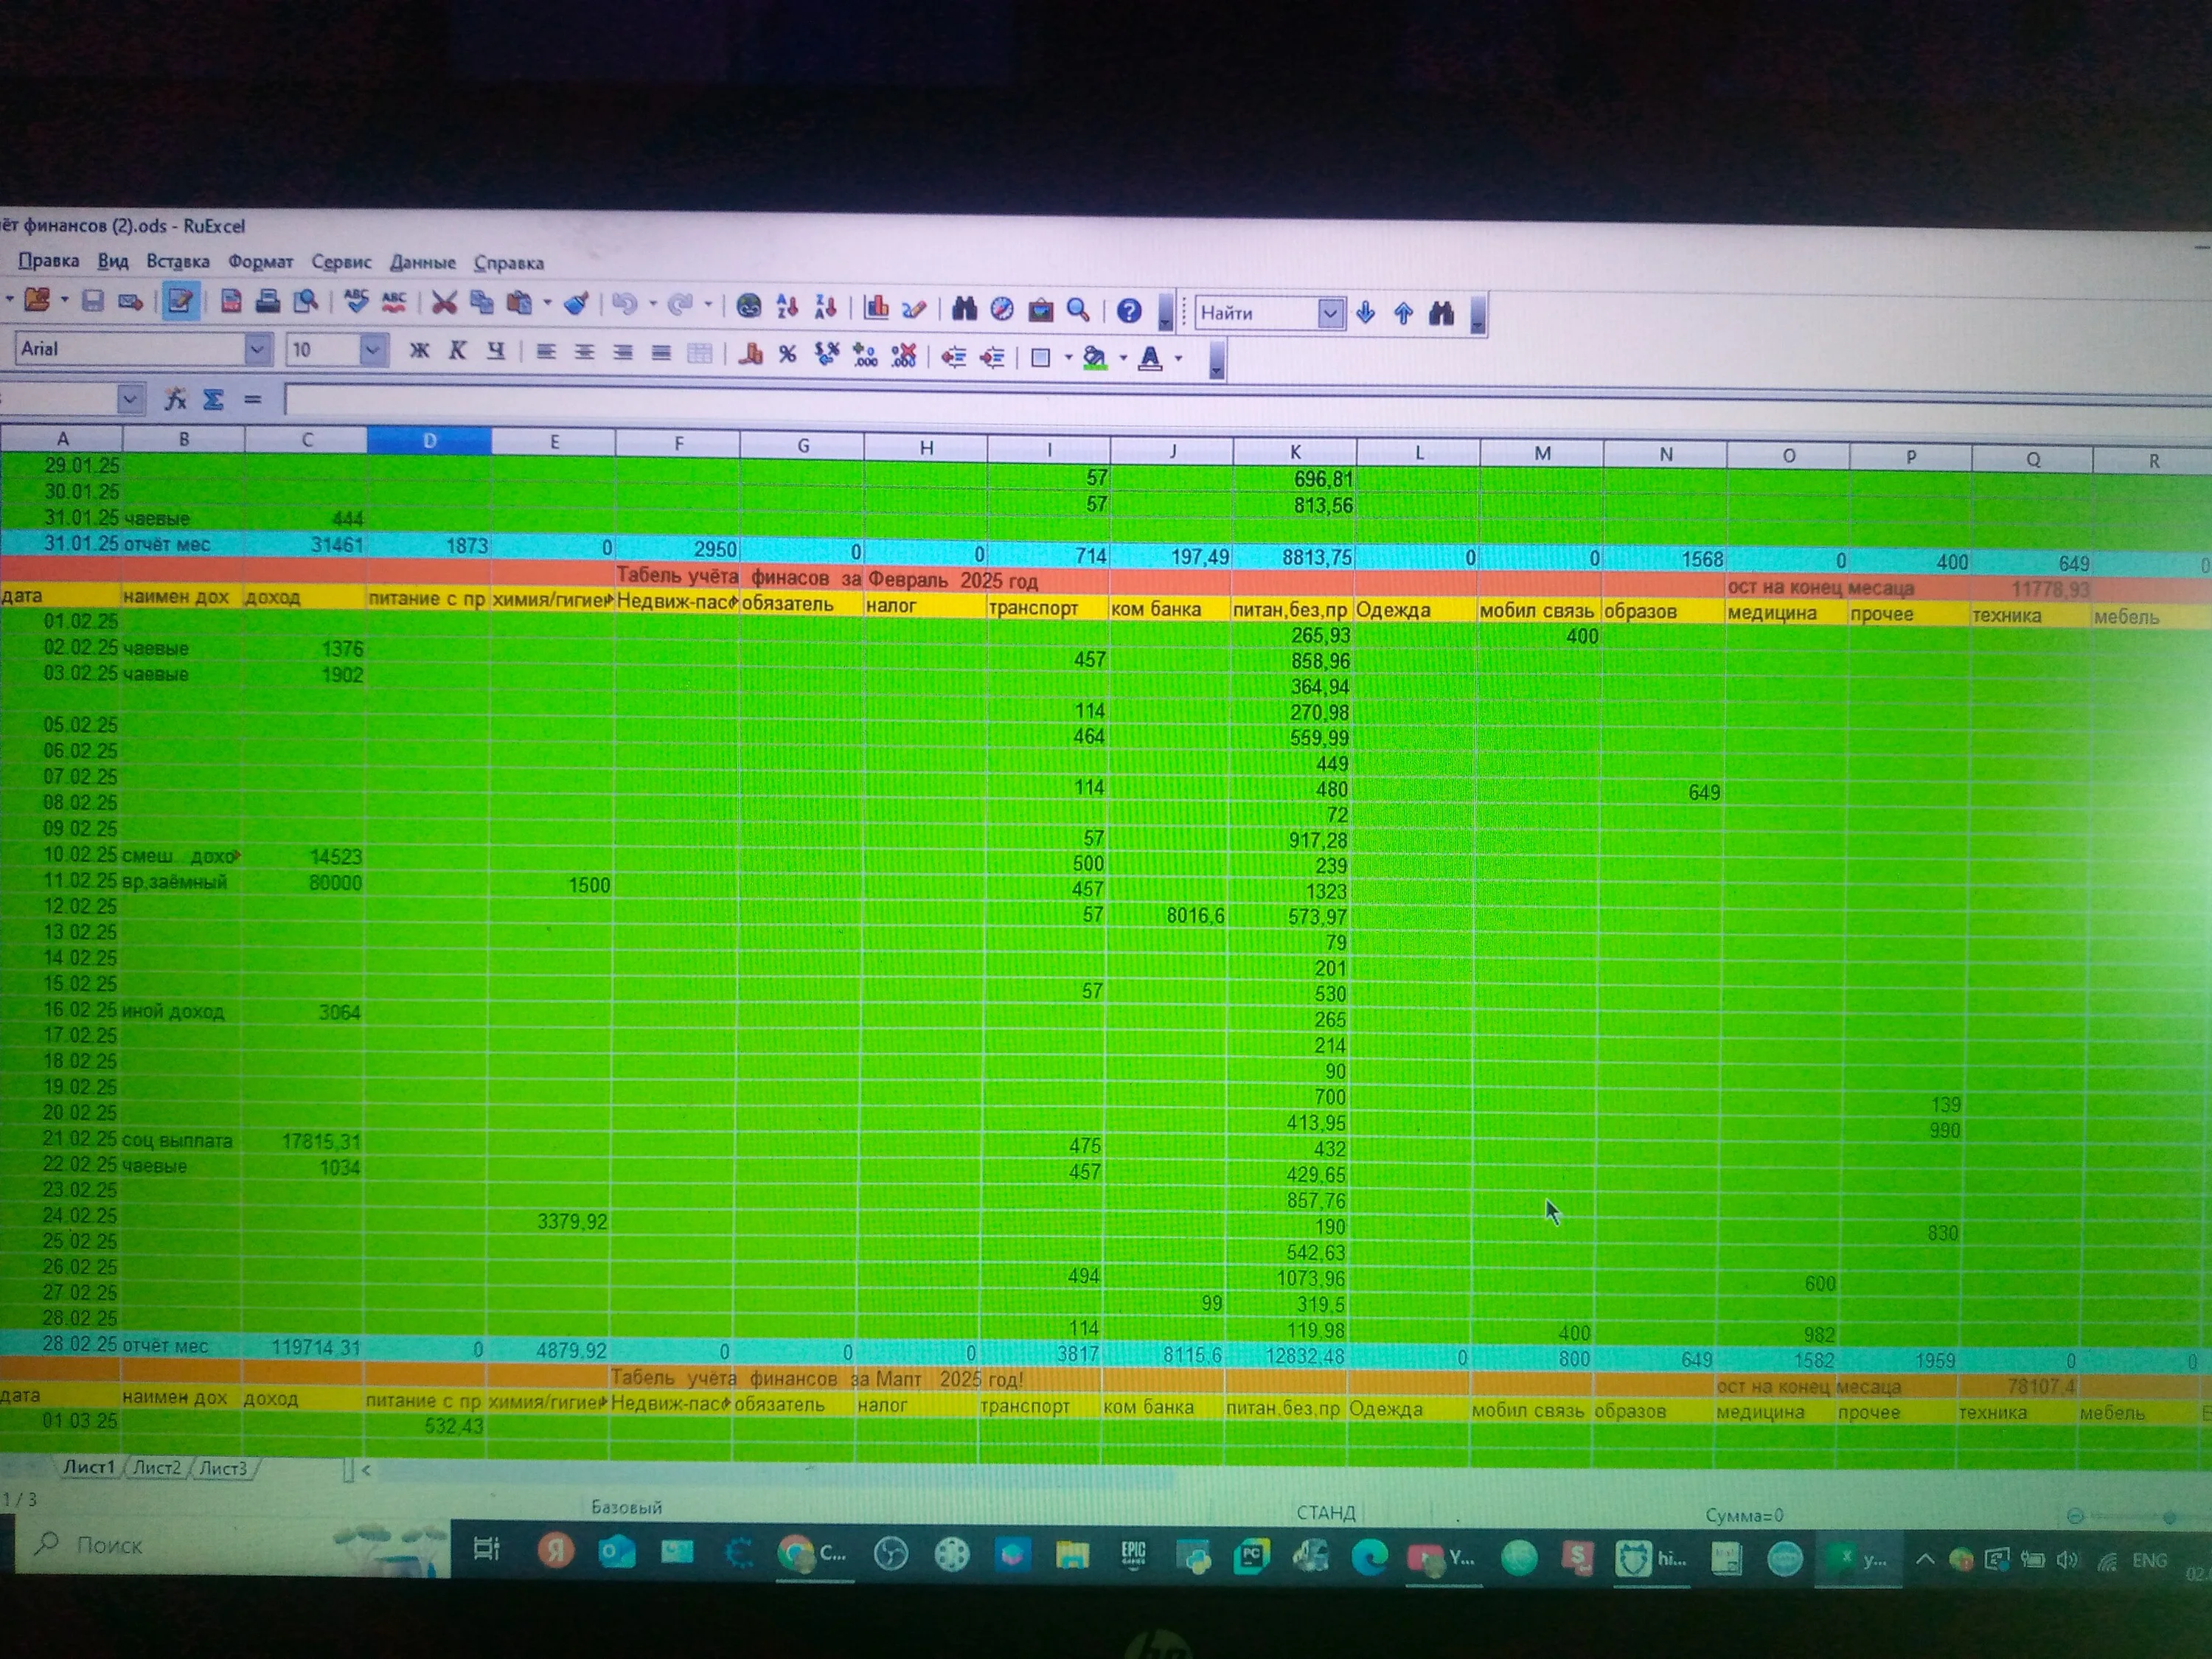Sort ascending A-Z icon
The image size is (2212, 1659).
tap(787, 305)
